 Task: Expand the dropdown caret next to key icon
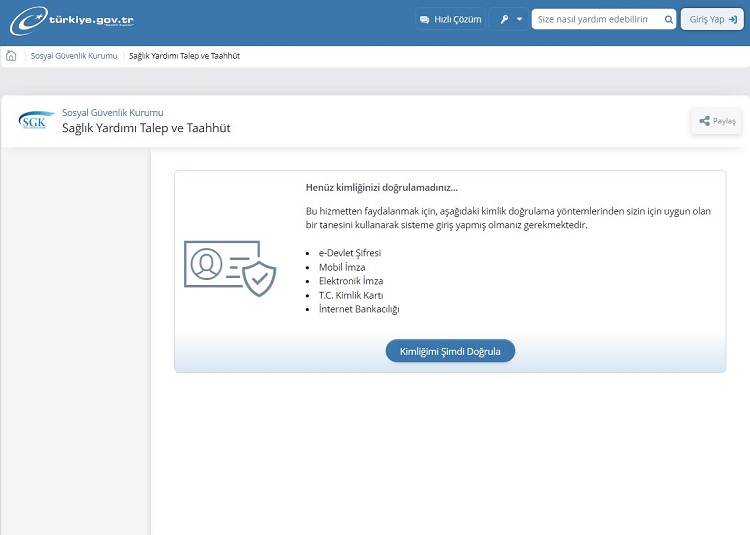(x=519, y=19)
